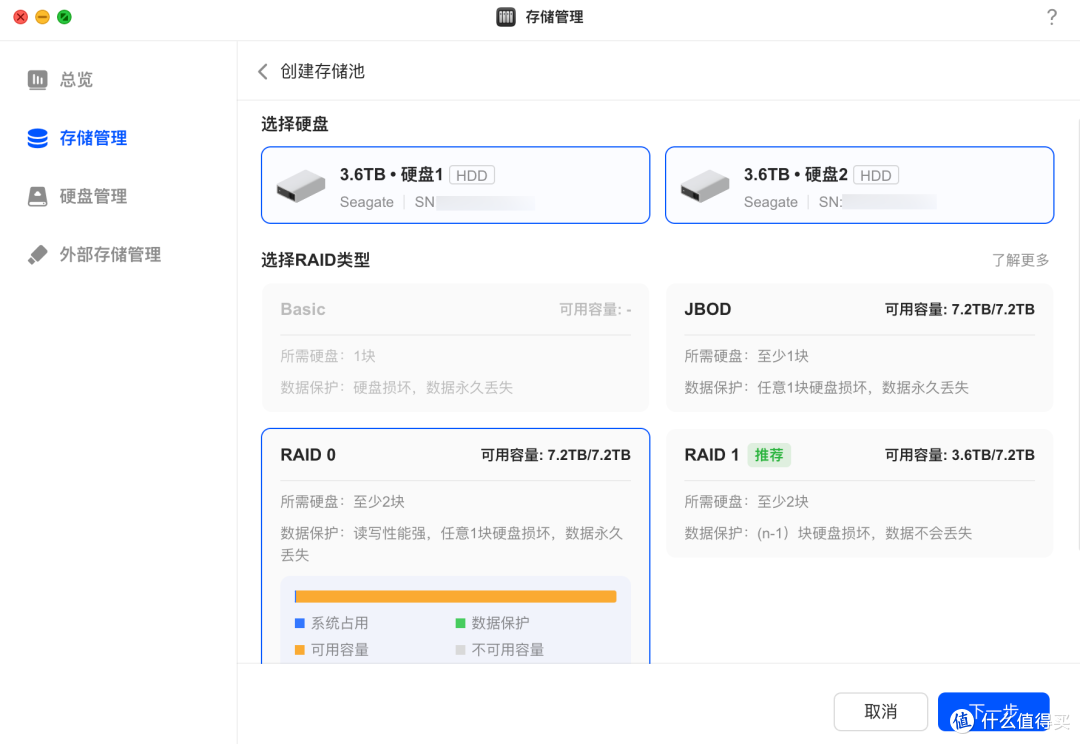Open the 总览 sidebar section
Viewport: 1080px width, 744px height.
[x=76, y=80]
